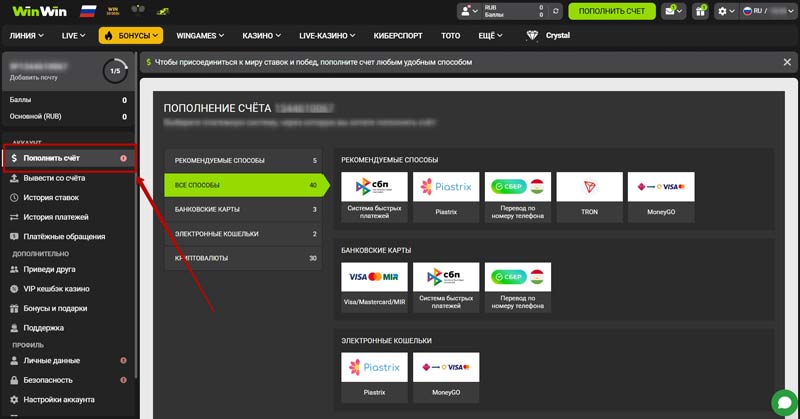Open История ставок
The height and width of the screenshot is (419, 800).
point(69,198)
